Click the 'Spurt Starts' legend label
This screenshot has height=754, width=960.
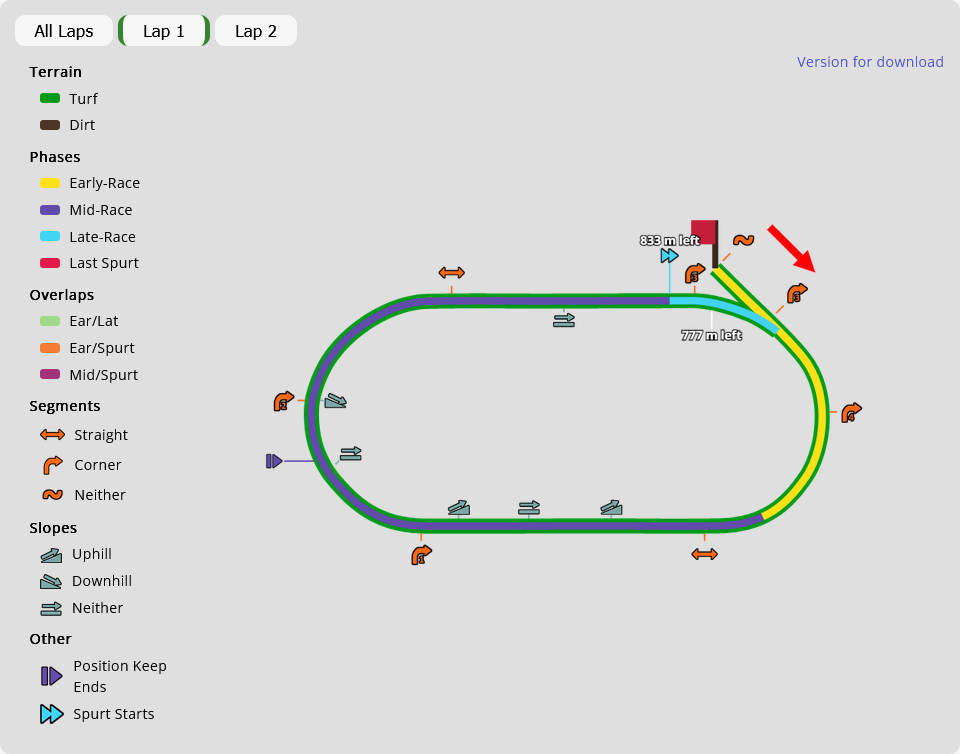point(114,714)
